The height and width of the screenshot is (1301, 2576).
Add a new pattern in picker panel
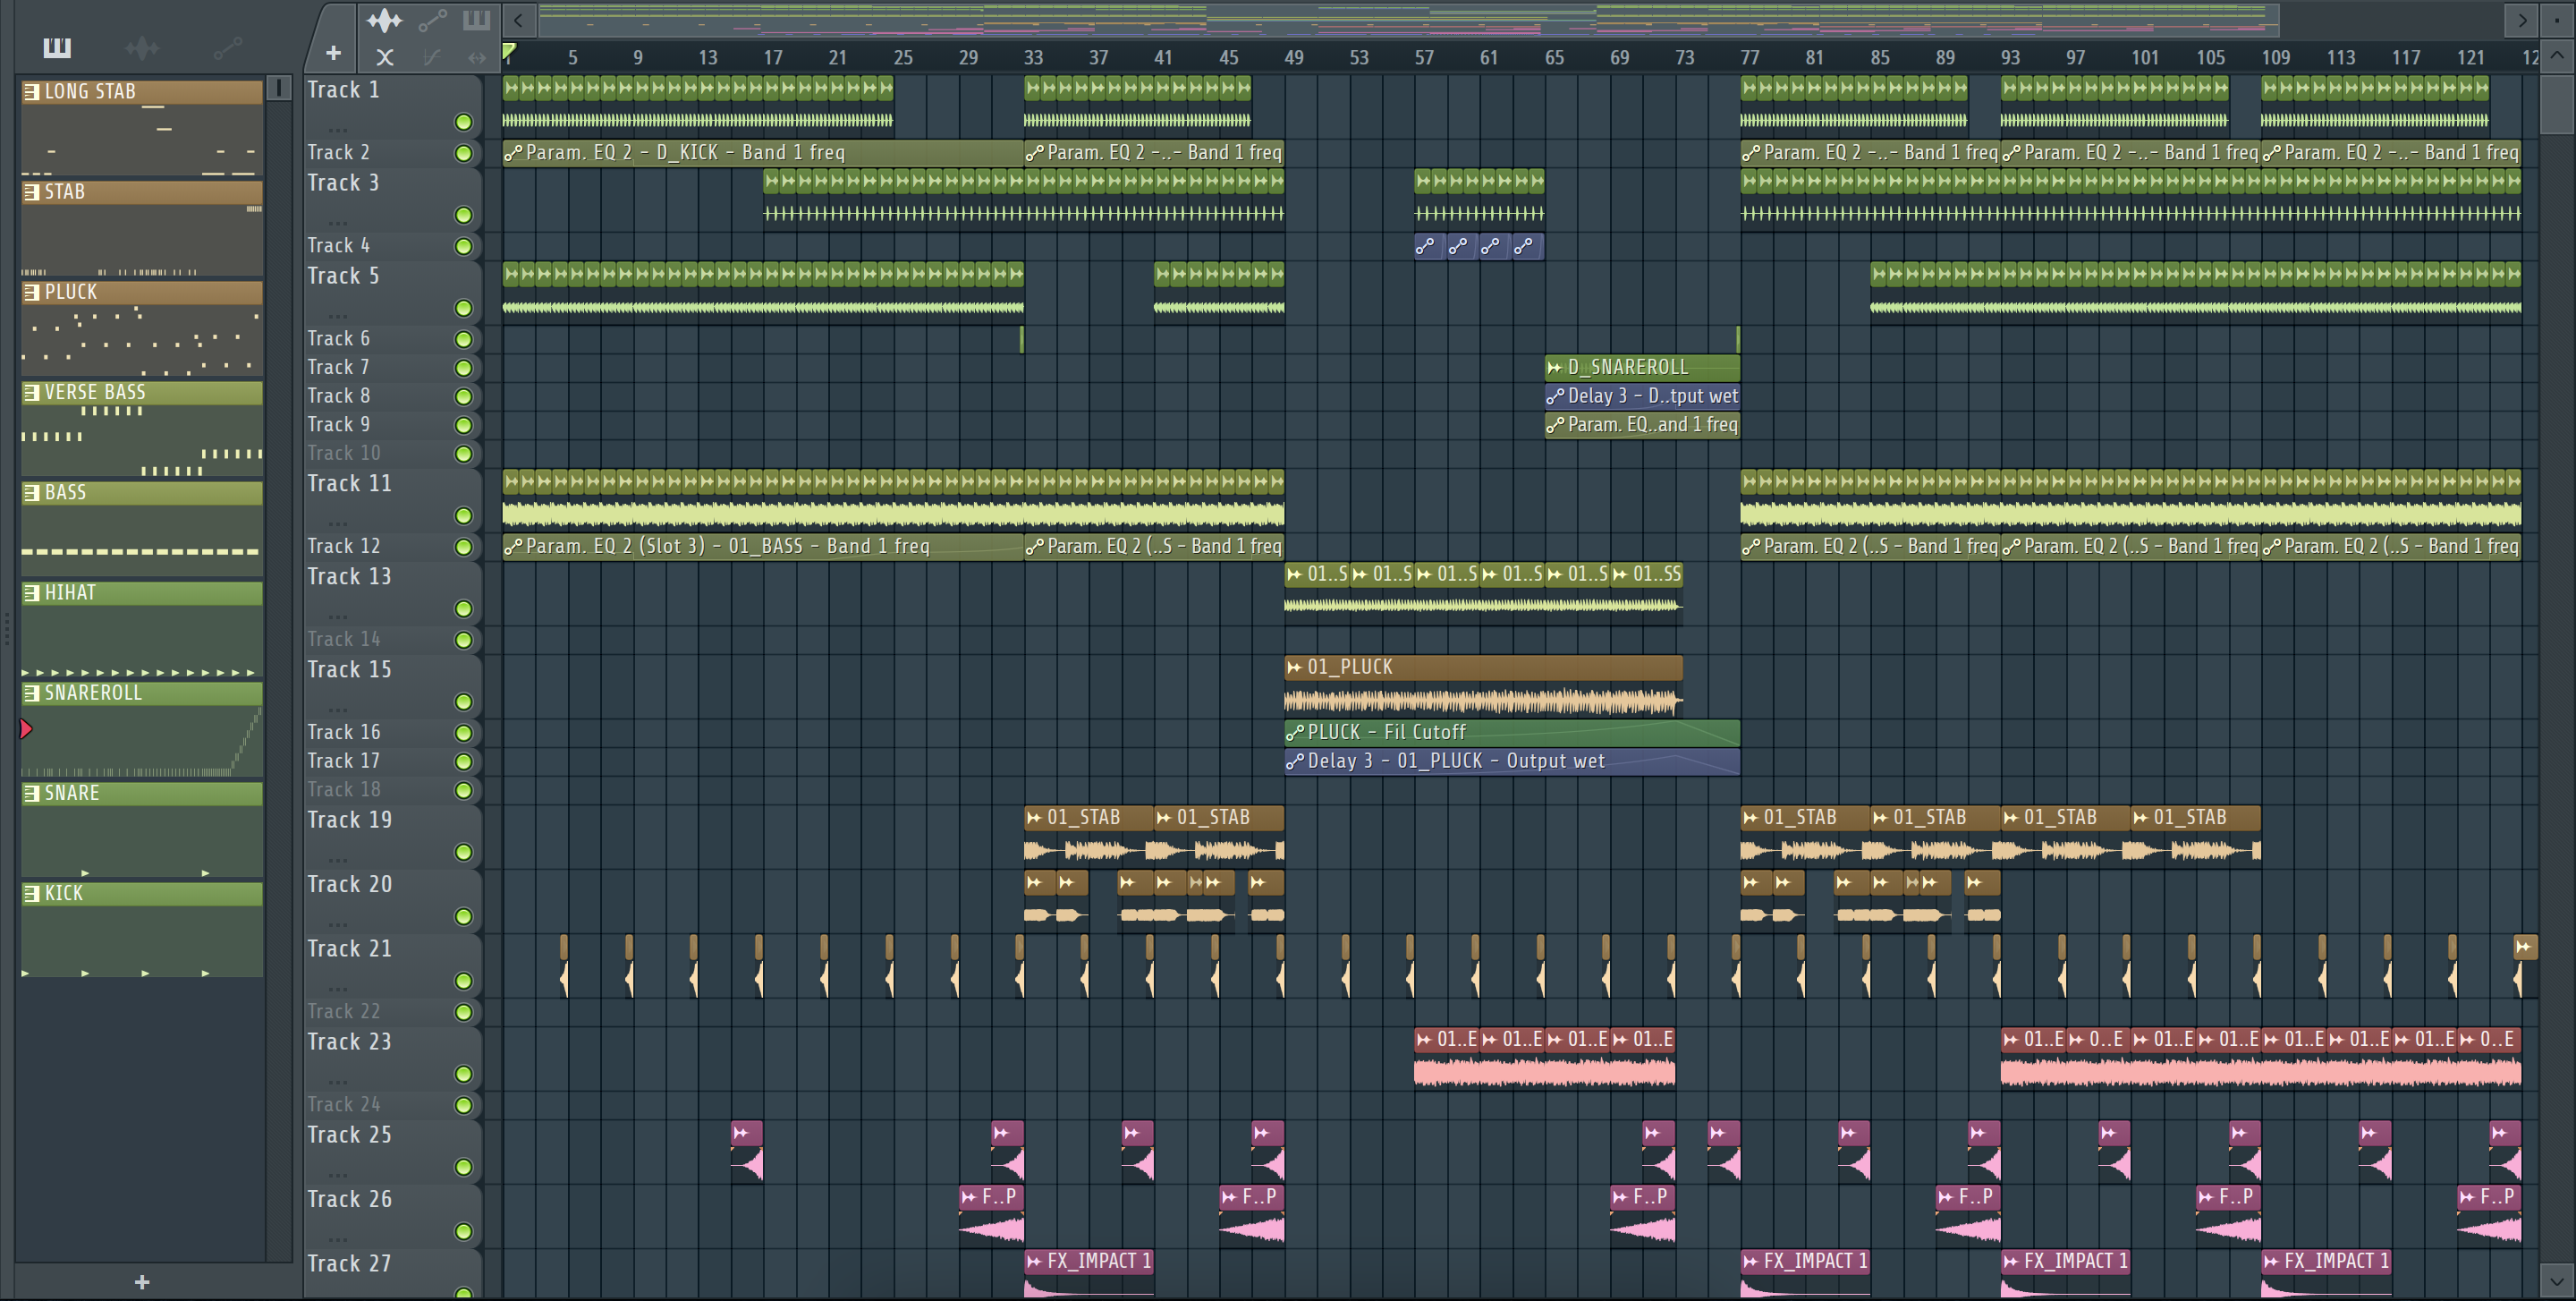pyautogui.click(x=142, y=1282)
